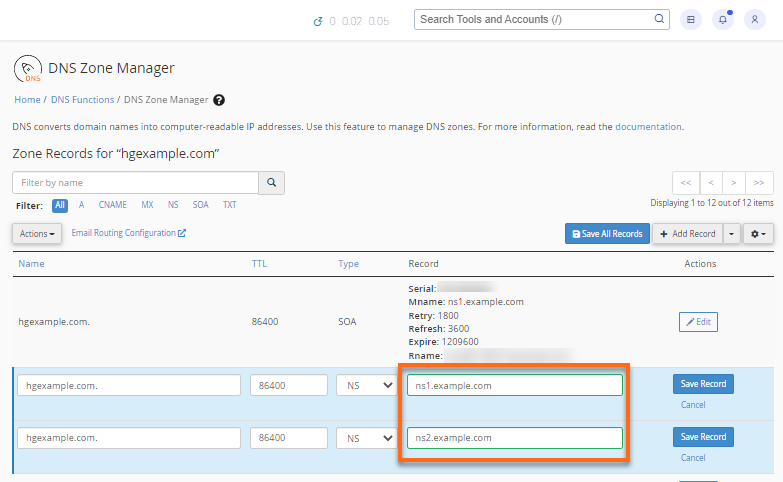
Task: Go to DNS Functions breadcrumb
Action: click(82, 99)
